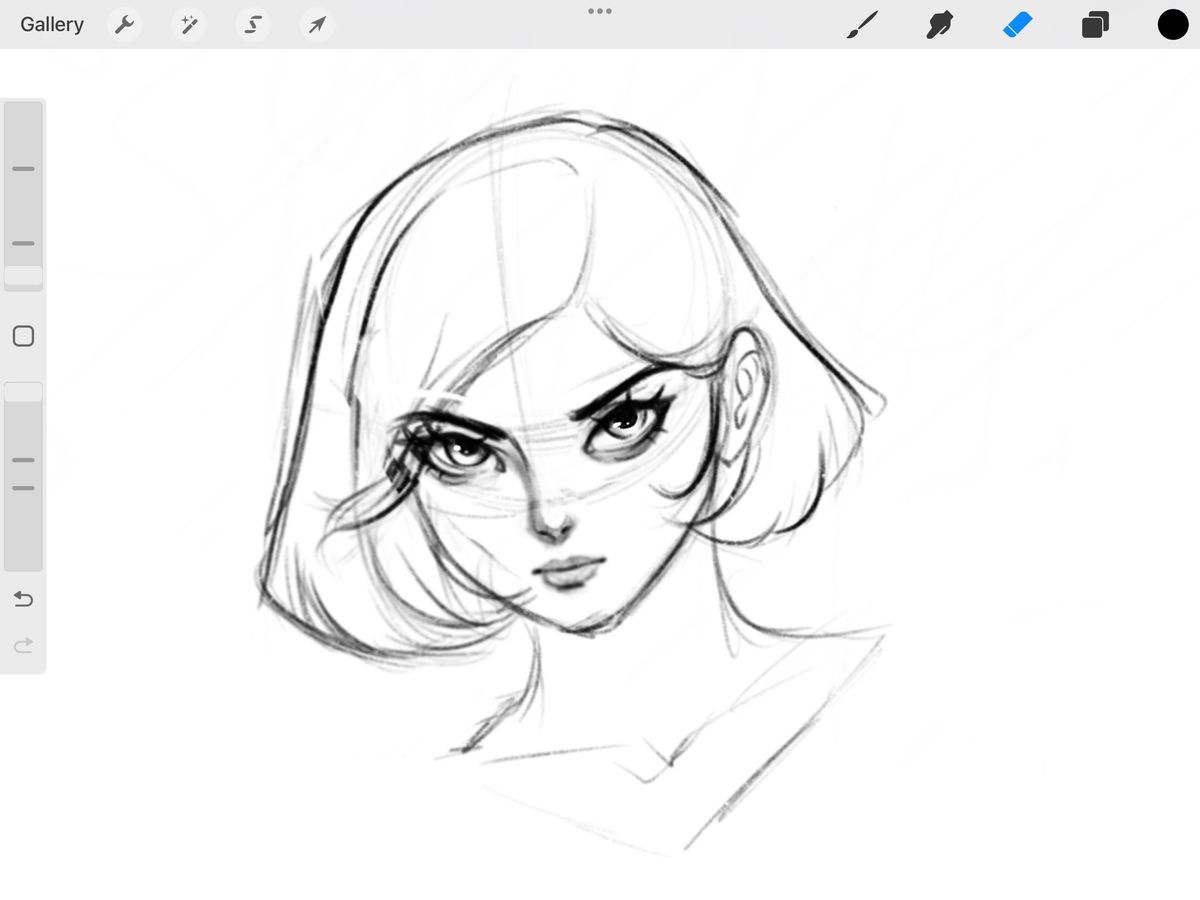This screenshot has width=1200, height=900.
Task: Open the Adjustments magic wand menu
Action: [x=188, y=25]
